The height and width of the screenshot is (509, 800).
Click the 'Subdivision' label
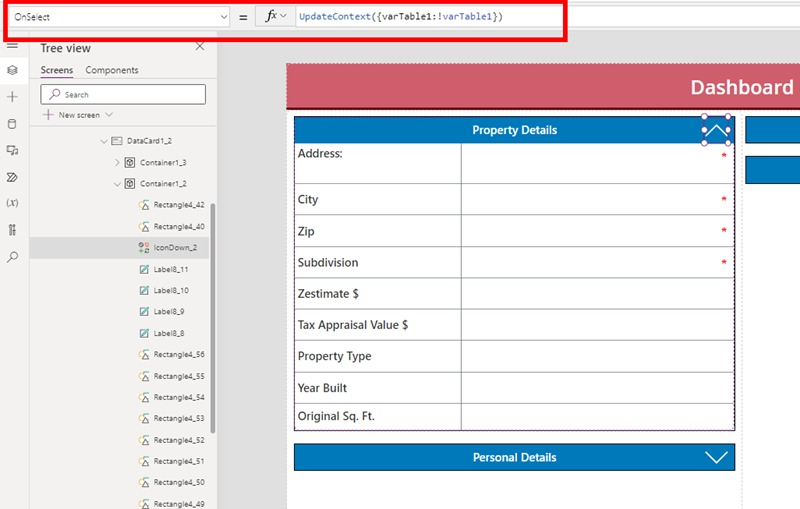tap(328, 262)
